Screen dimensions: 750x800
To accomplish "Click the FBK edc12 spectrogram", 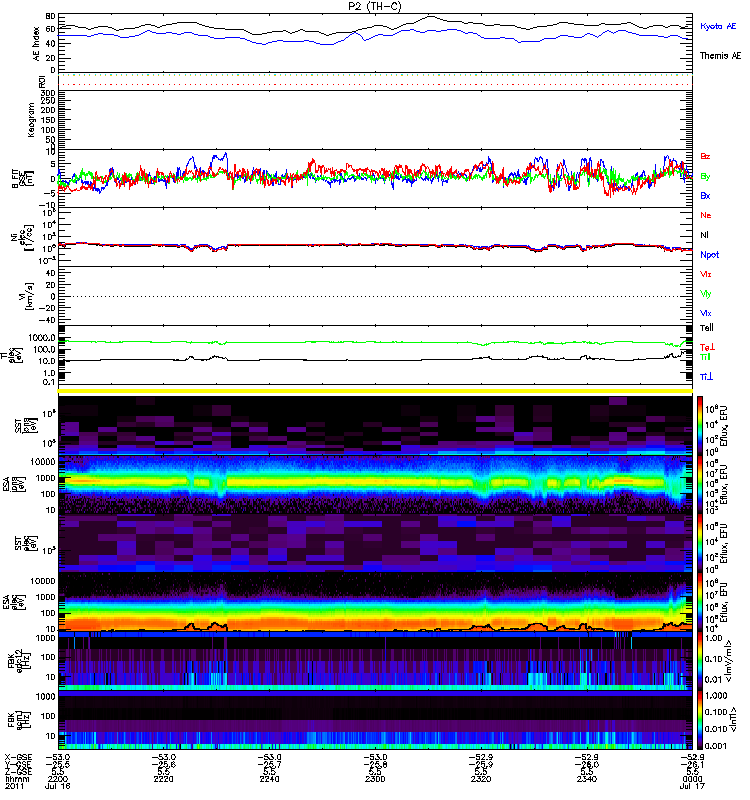I will click(376, 661).
